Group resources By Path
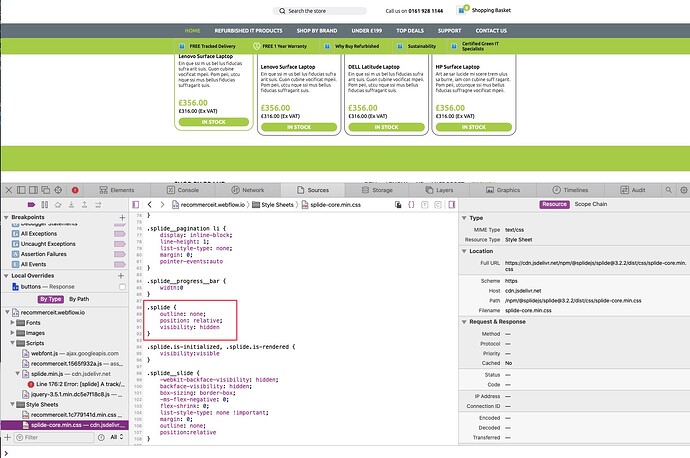This screenshot has height=458, width=690. coord(79,299)
